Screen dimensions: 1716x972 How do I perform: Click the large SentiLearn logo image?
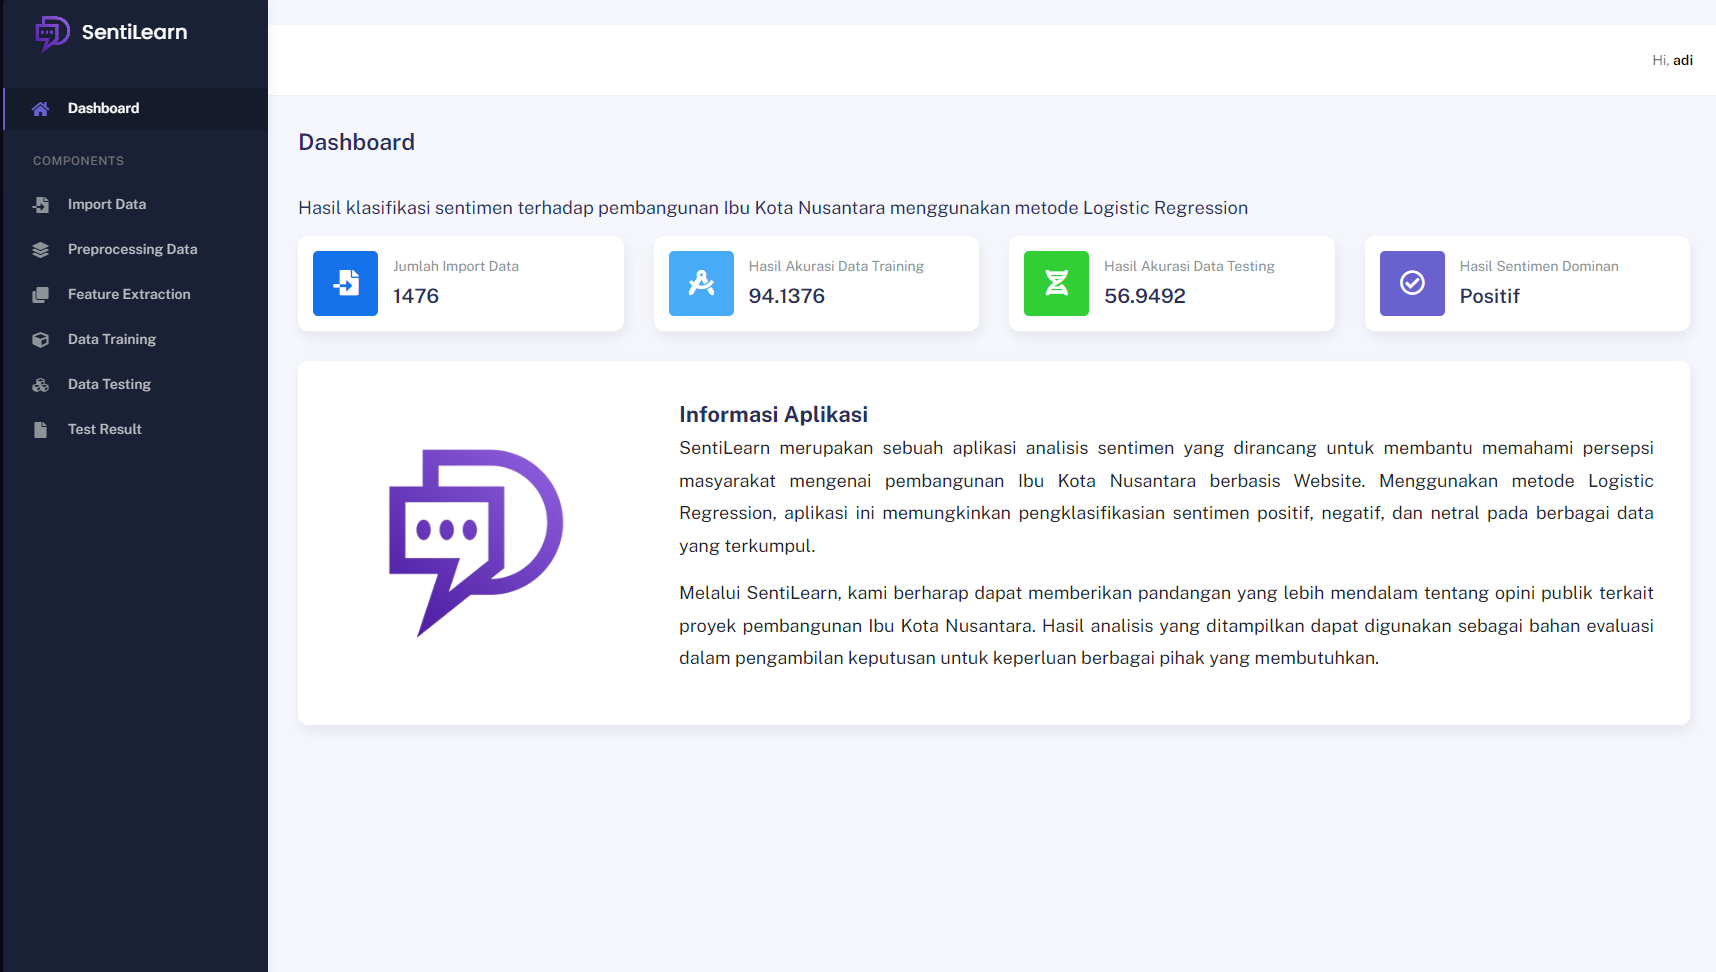coord(476,542)
